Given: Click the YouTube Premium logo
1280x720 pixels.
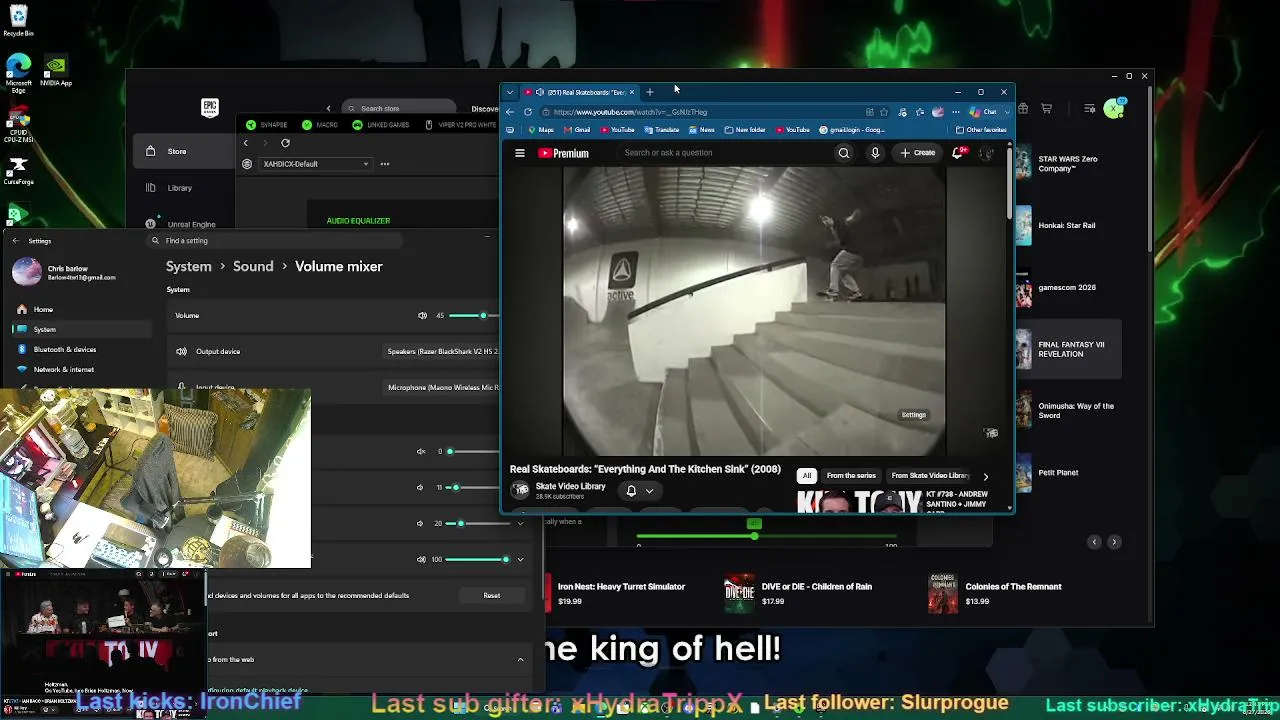Looking at the screenshot, I should [x=564, y=153].
